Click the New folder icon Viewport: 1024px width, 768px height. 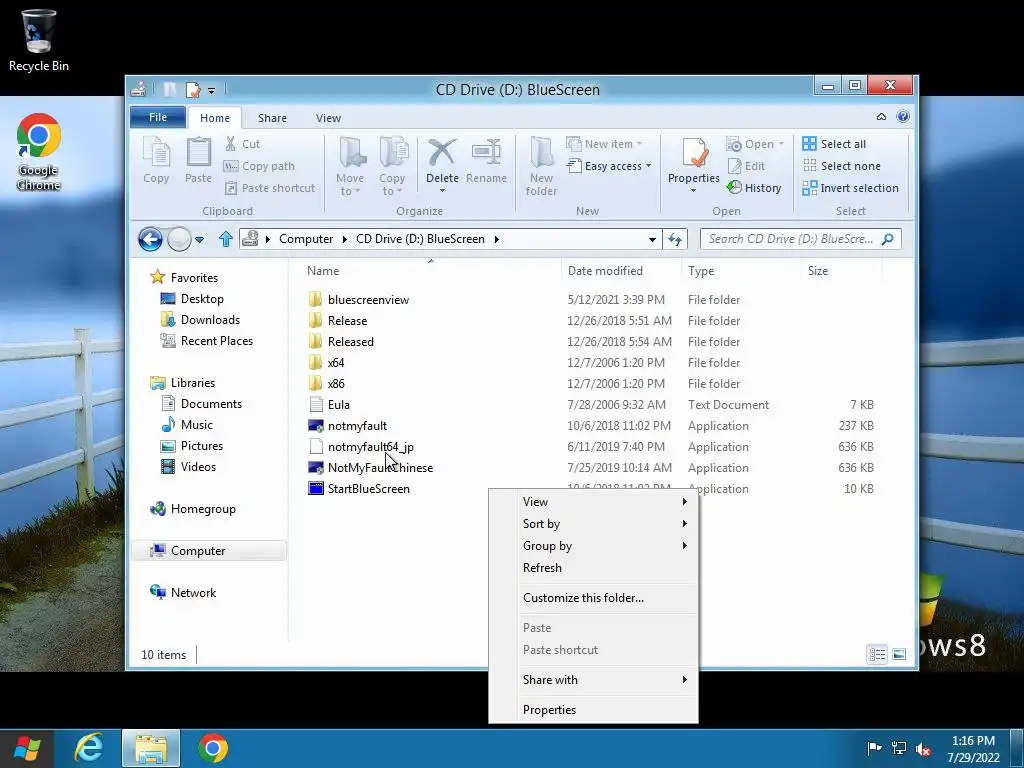point(541,153)
